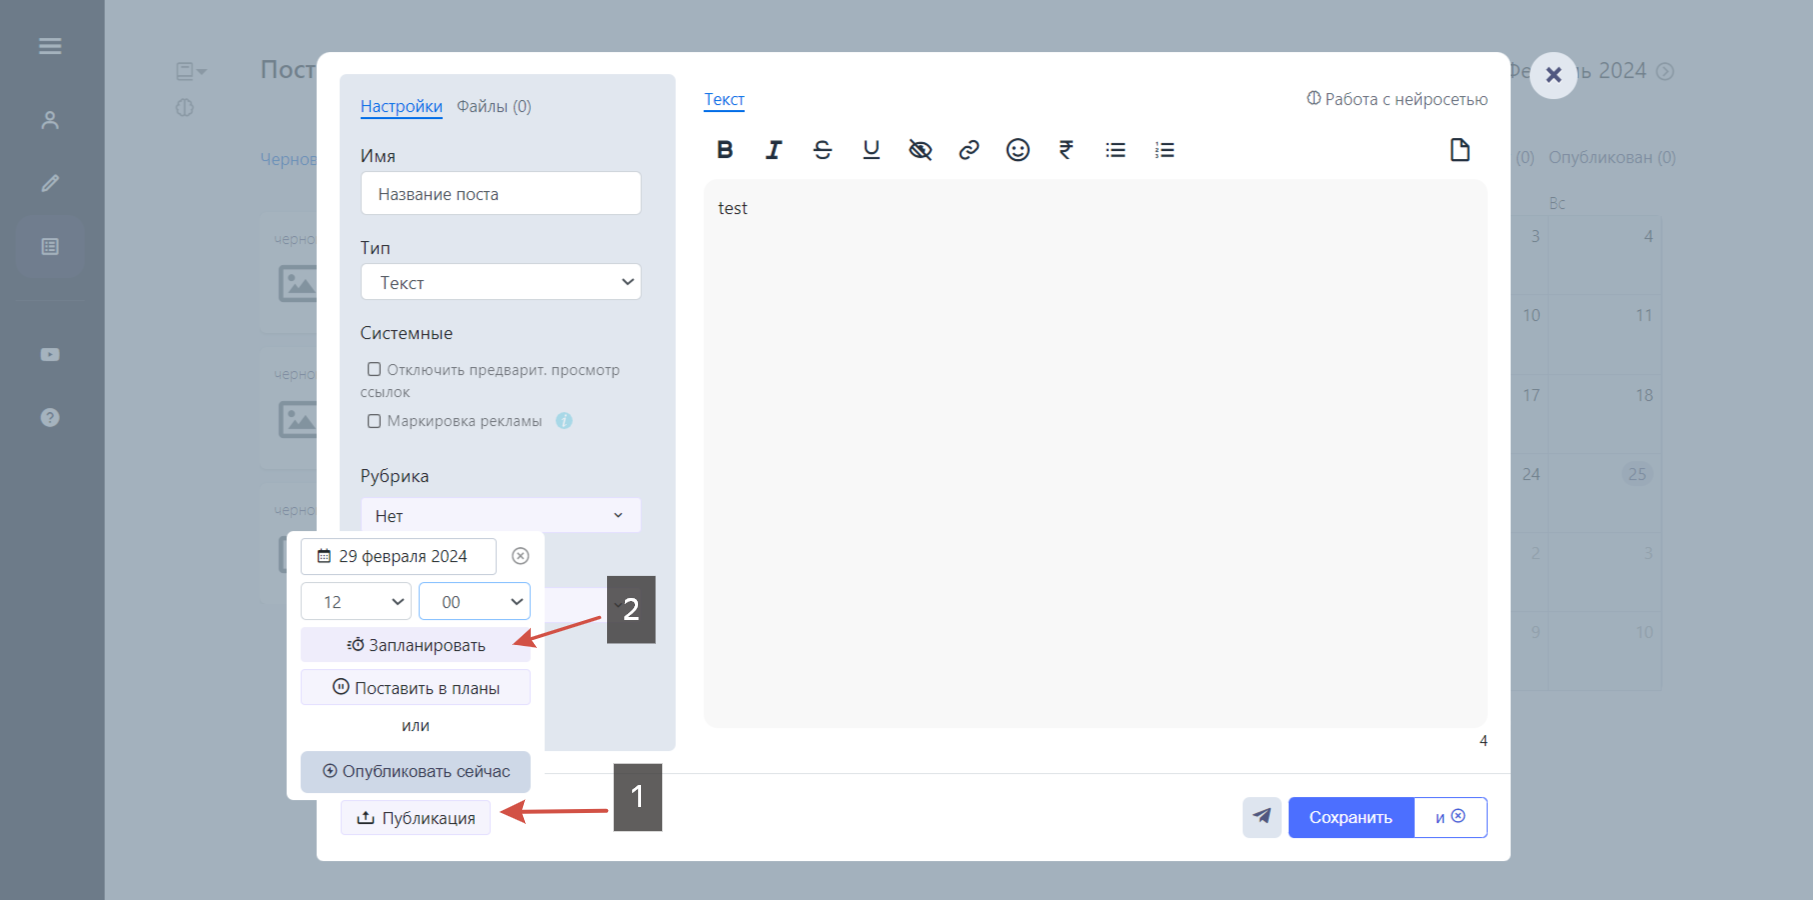Insert a bulleted list
Screen dimensions: 1813x900
point(1115,150)
